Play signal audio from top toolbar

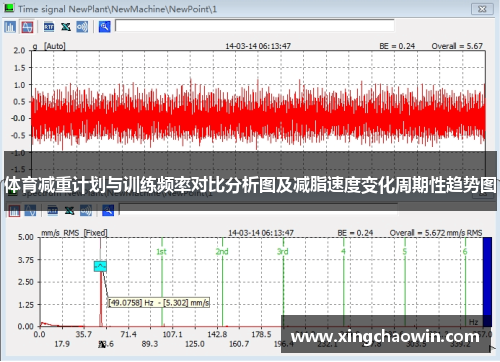coord(82,27)
